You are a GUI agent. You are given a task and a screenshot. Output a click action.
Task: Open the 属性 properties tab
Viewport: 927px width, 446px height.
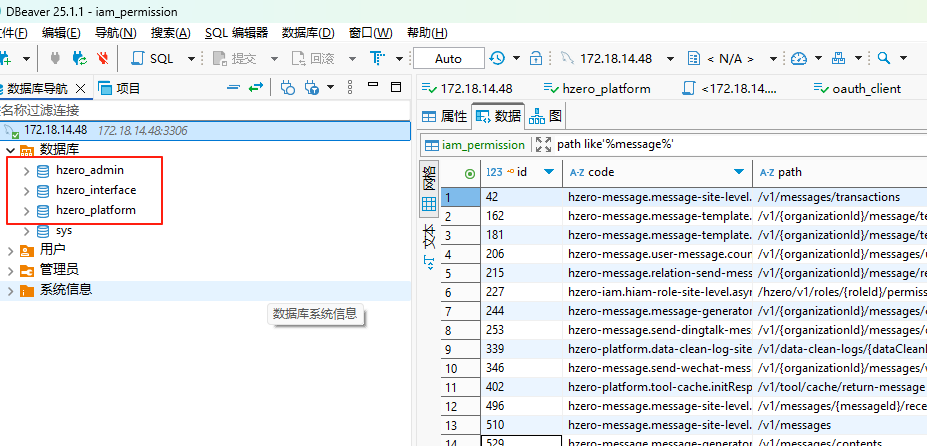coord(445,116)
